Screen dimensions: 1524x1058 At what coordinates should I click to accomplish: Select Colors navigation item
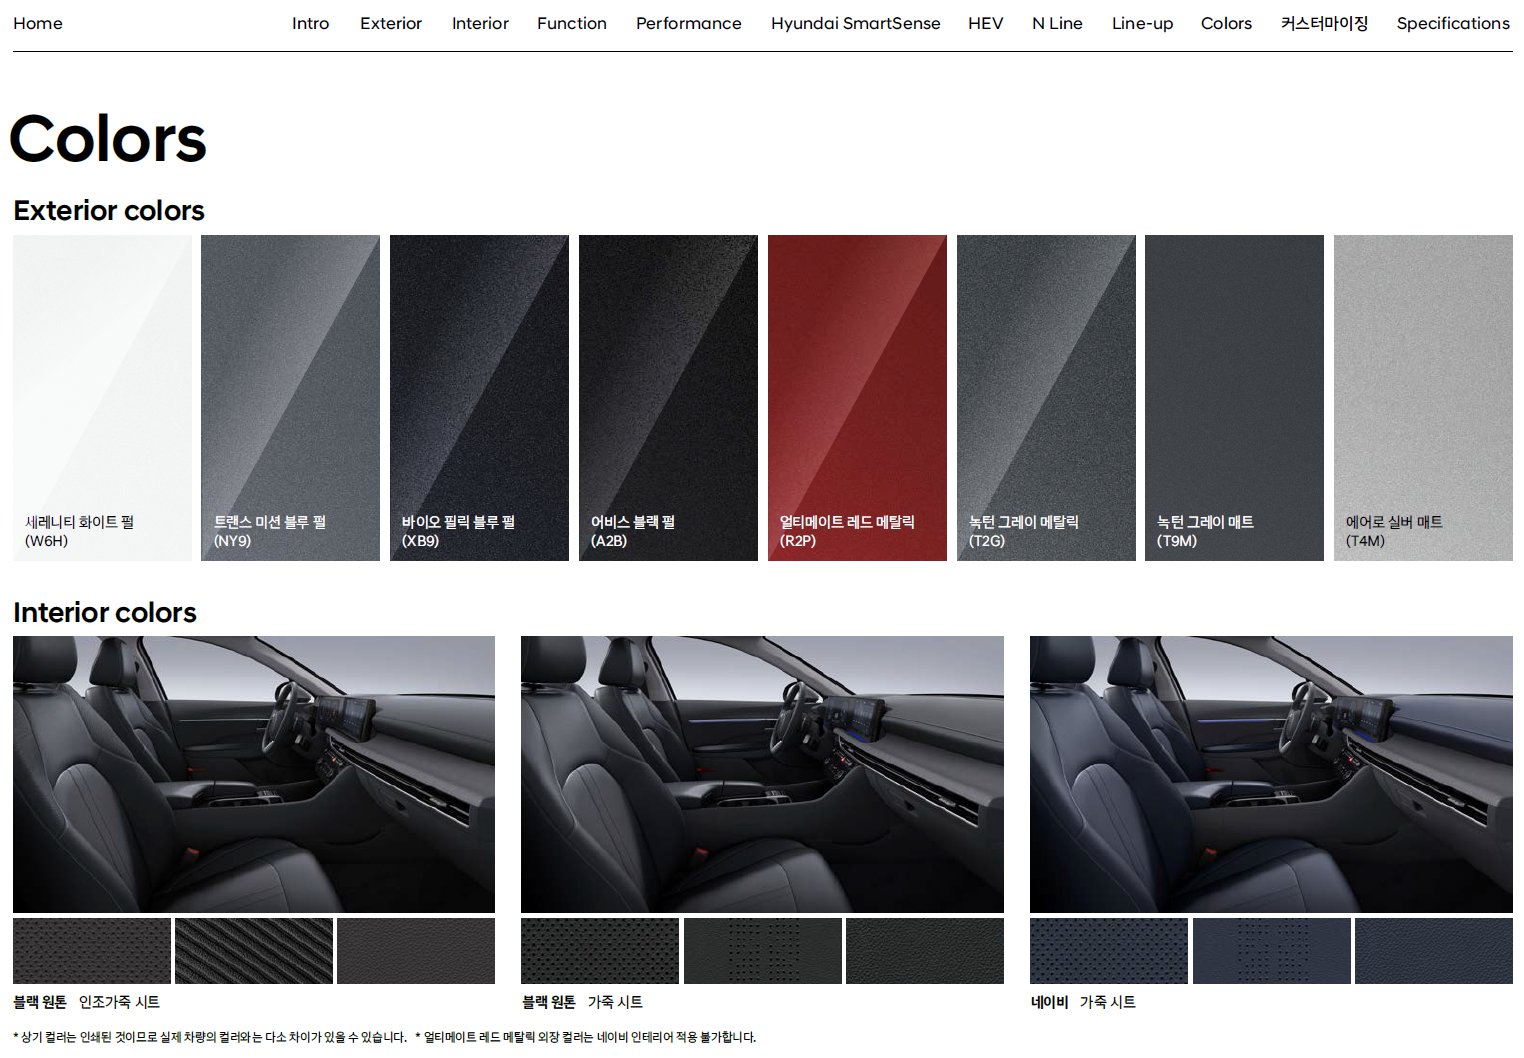pos(1226,23)
